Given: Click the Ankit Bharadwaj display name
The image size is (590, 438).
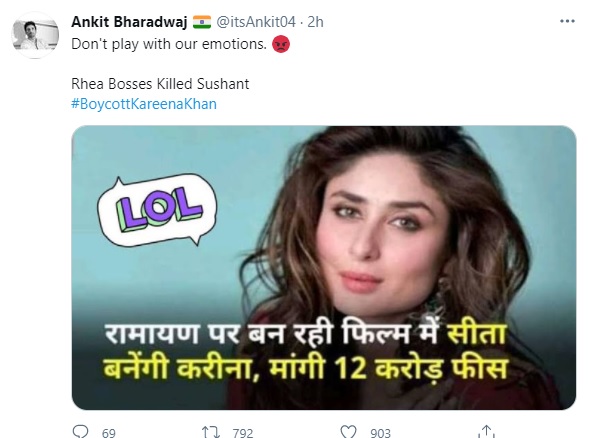Looking at the screenshot, I should point(129,22).
